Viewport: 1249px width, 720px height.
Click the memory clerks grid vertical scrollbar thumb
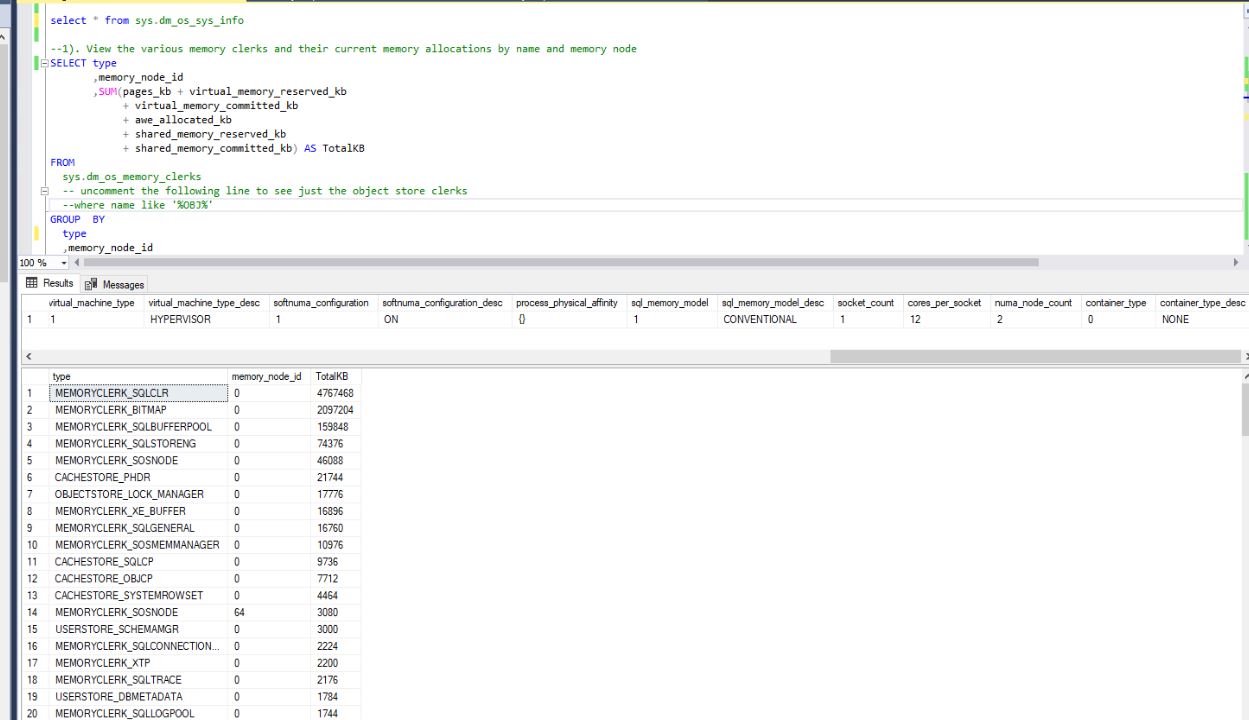point(1244,408)
